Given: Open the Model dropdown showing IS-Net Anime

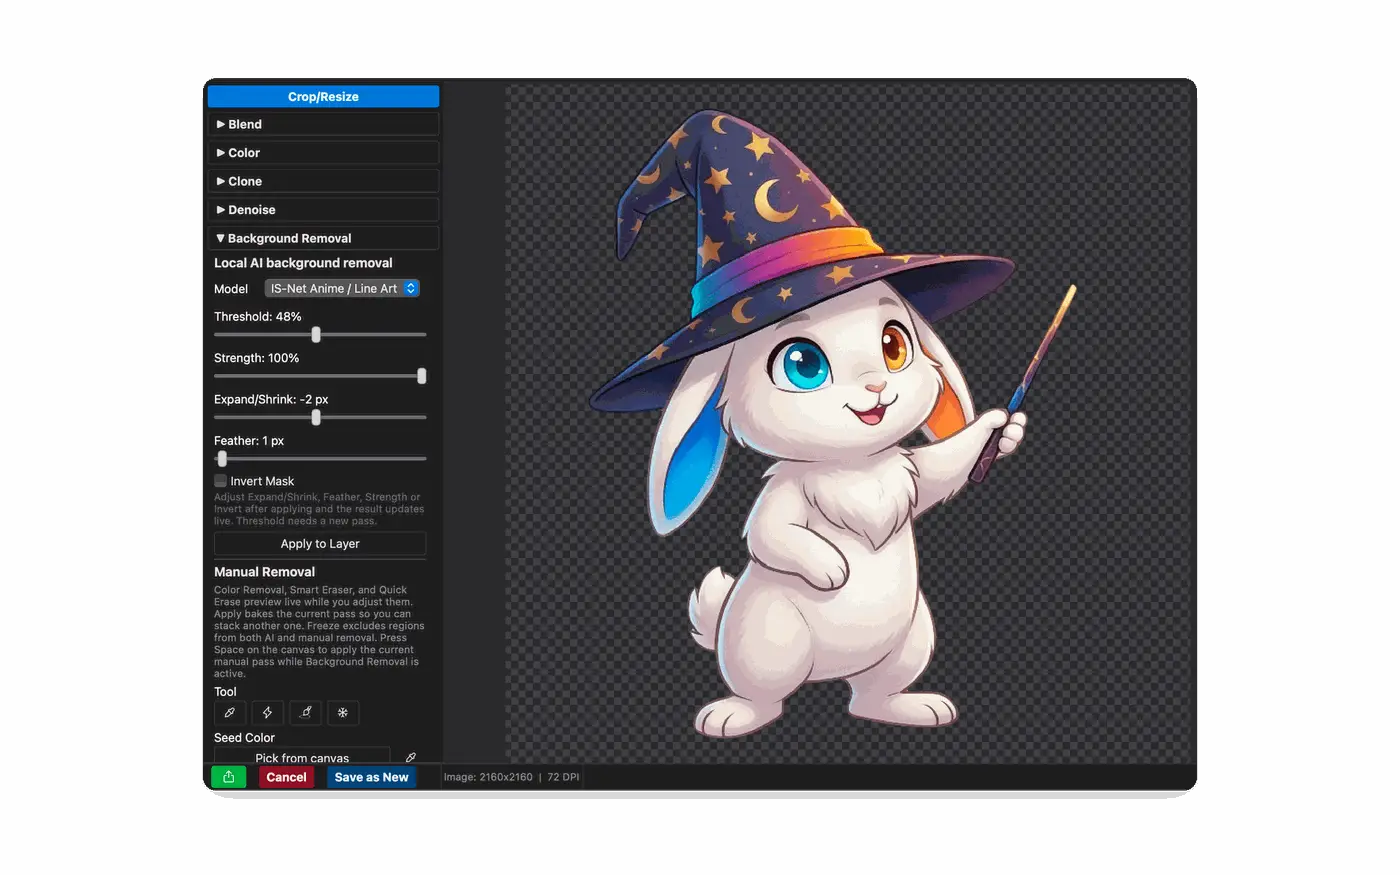Looking at the screenshot, I should [342, 288].
